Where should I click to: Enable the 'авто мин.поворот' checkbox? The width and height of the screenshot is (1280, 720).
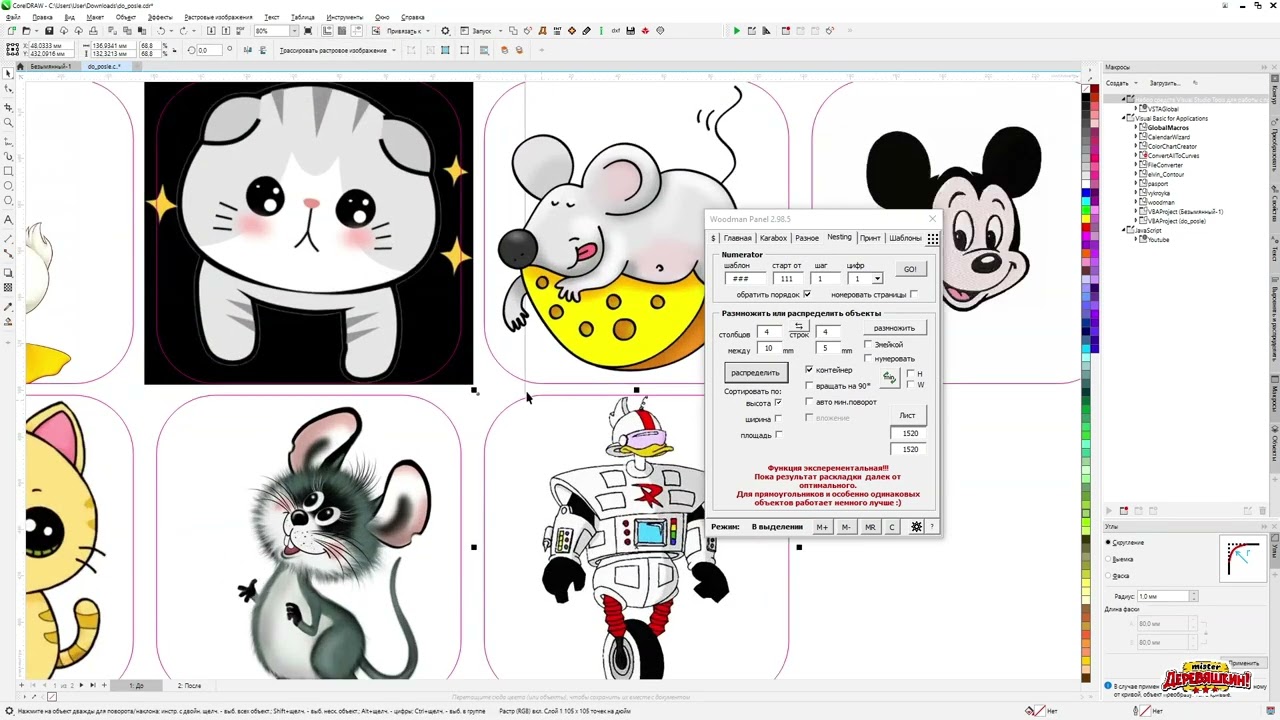pos(809,402)
